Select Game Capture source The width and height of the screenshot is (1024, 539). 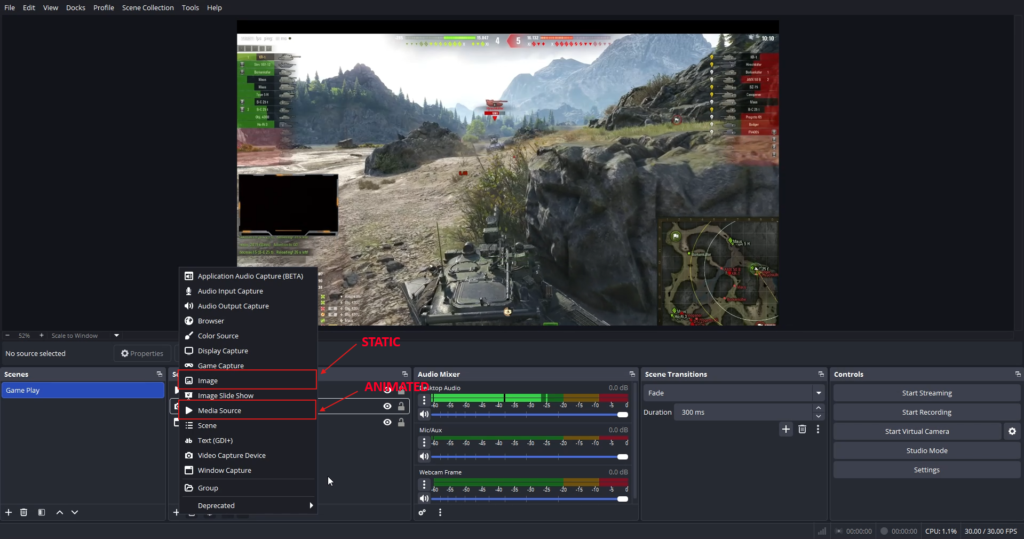point(248,365)
